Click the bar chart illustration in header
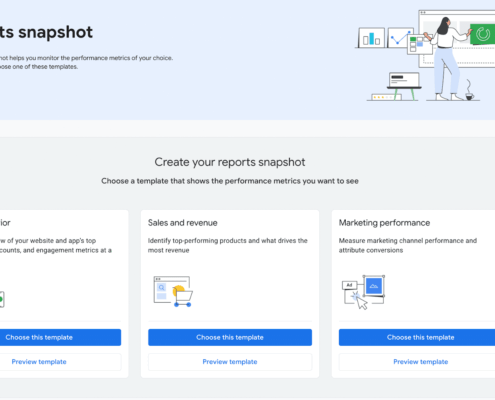 click(371, 38)
